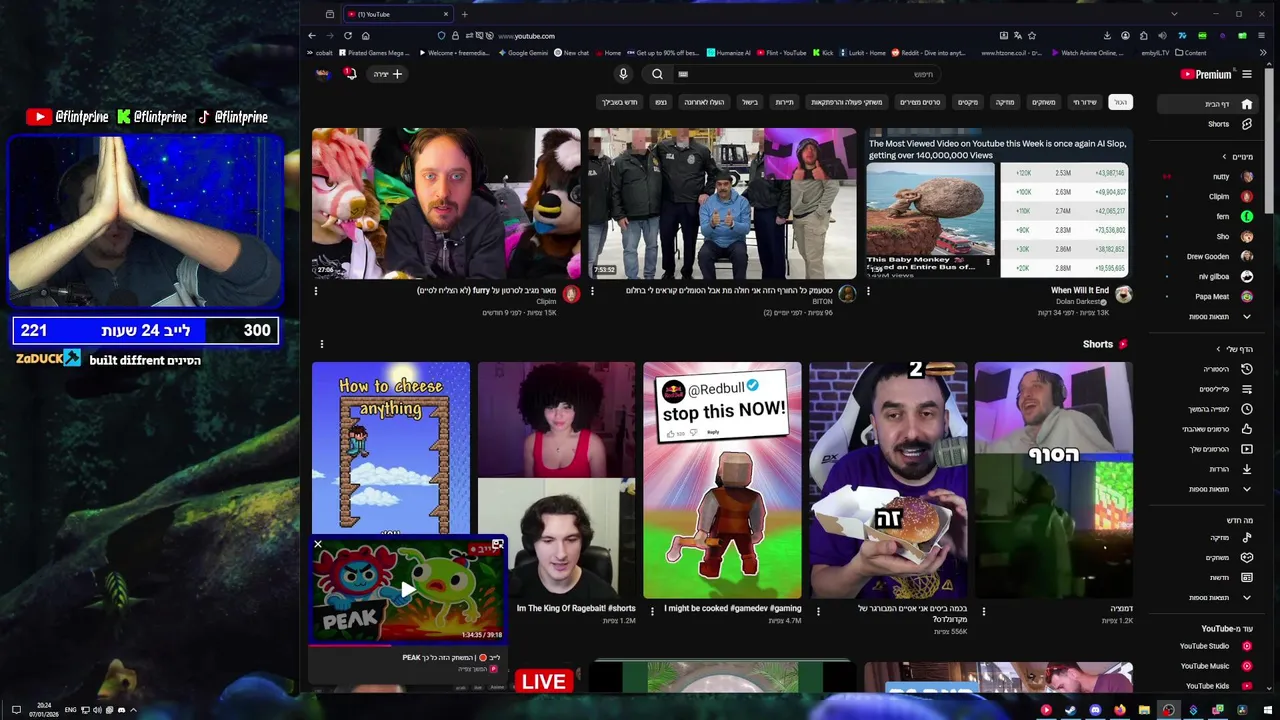Seek on the miniplayer progress bar

tap(407, 644)
